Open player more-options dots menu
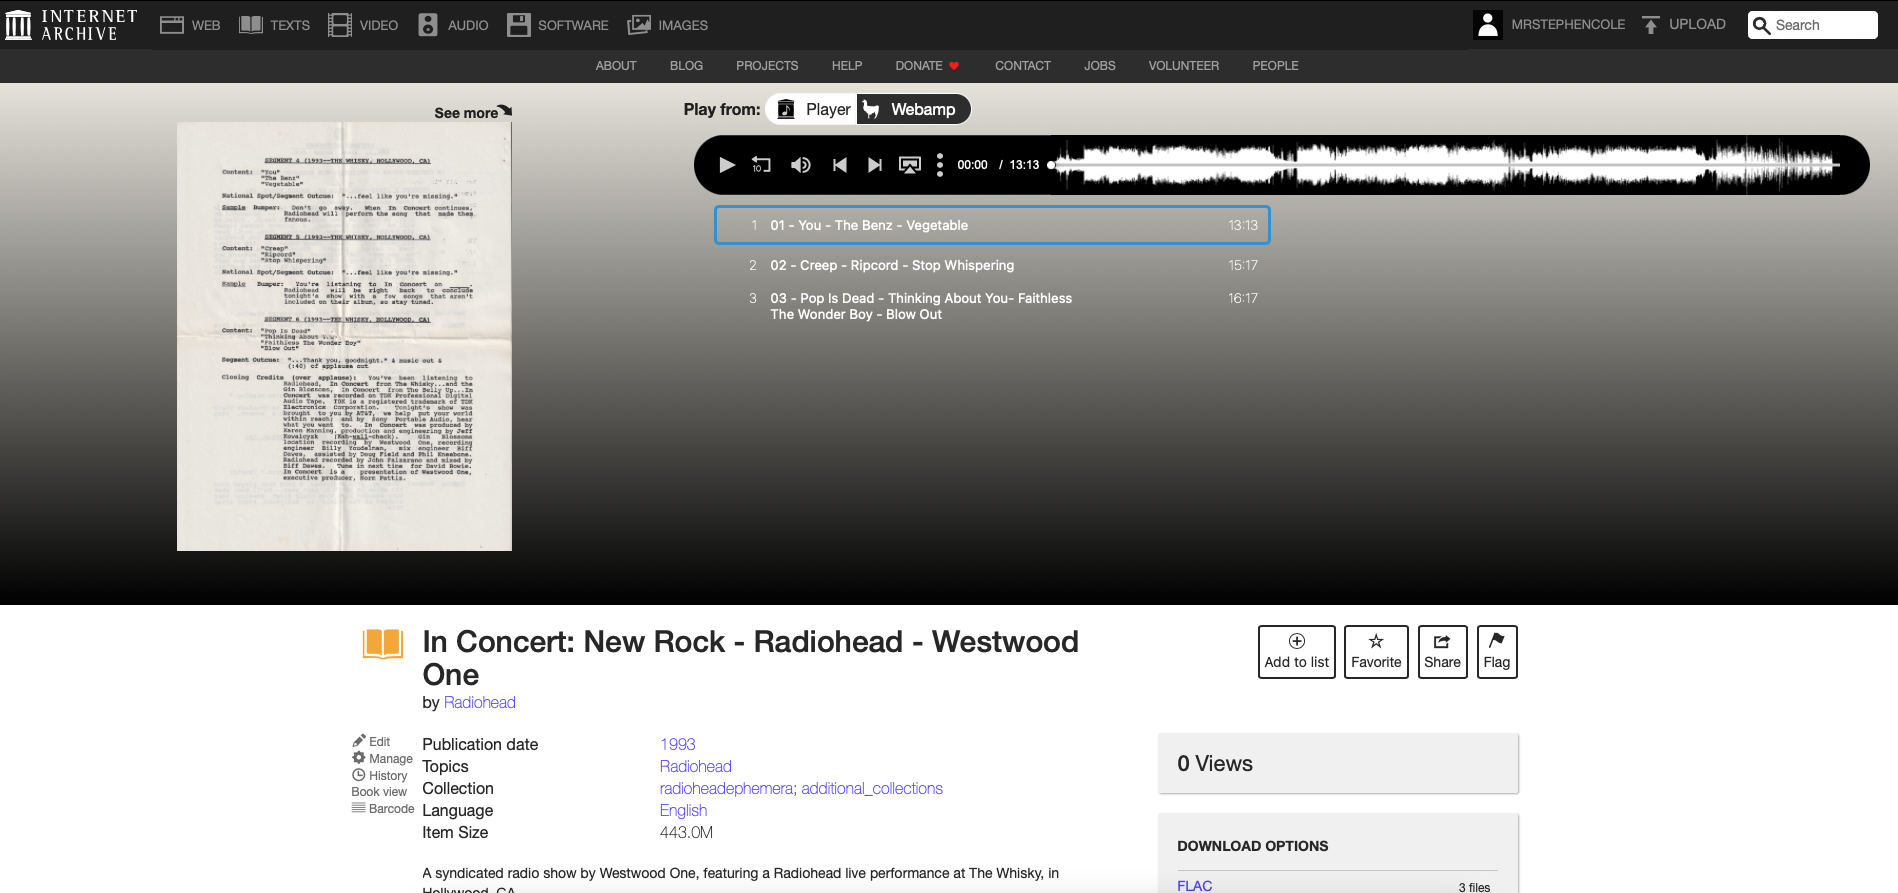 point(940,165)
